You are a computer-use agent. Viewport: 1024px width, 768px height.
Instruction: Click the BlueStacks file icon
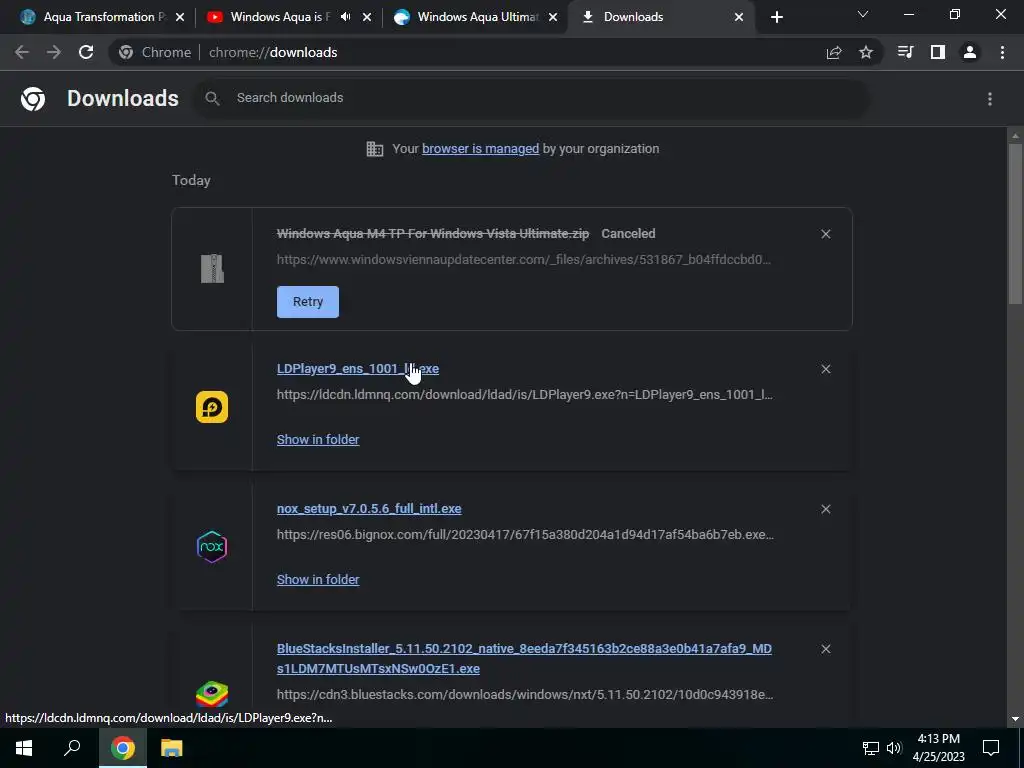[212, 695]
